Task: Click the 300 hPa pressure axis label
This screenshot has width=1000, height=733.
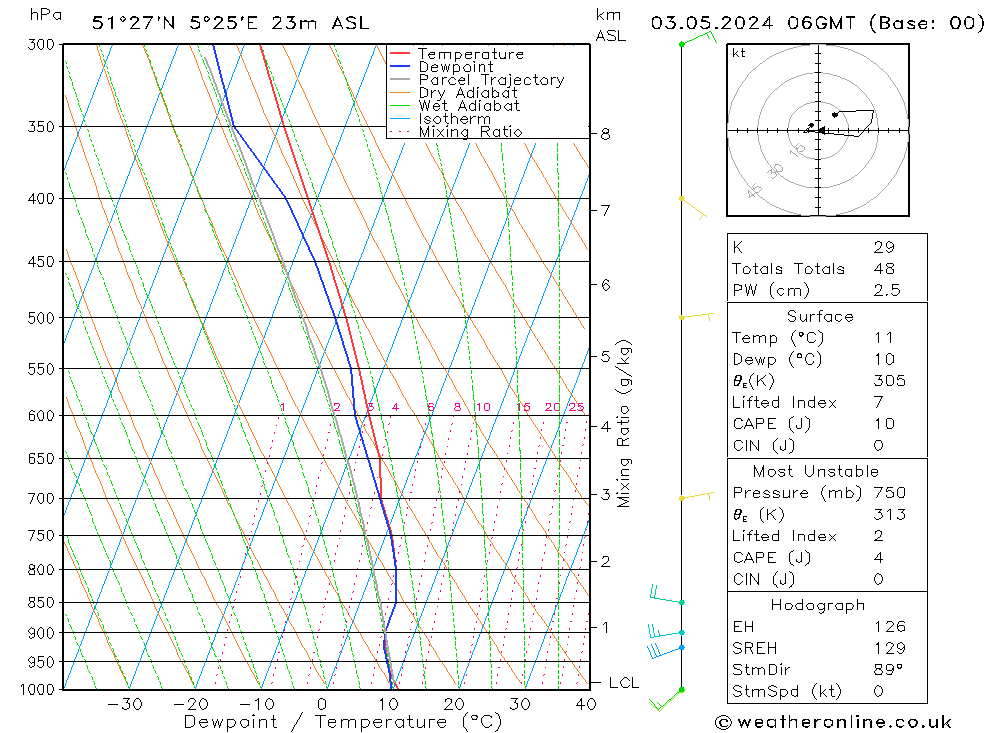Action: click(41, 45)
